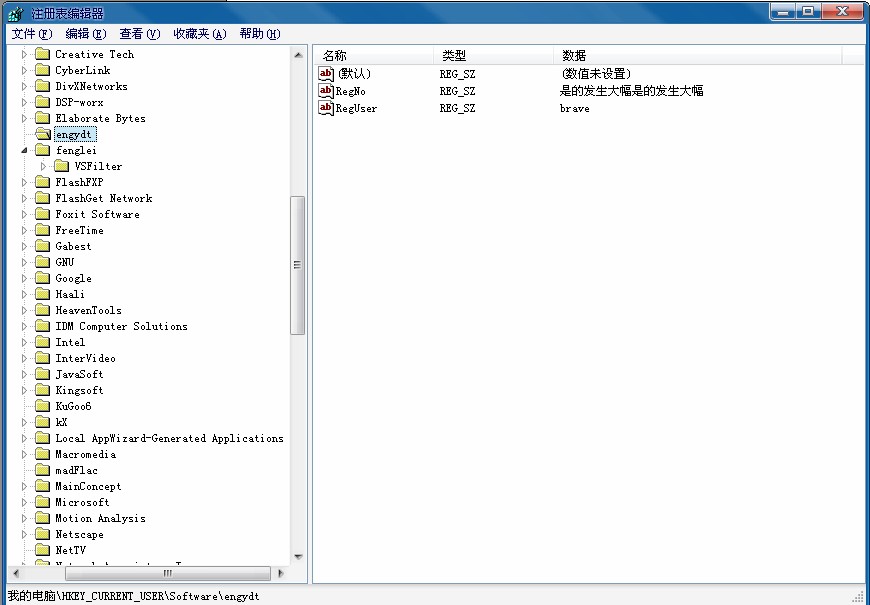Maximize the Registry Editor window
The width and height of the screenshot is (870, 605).
pos(808,11)
